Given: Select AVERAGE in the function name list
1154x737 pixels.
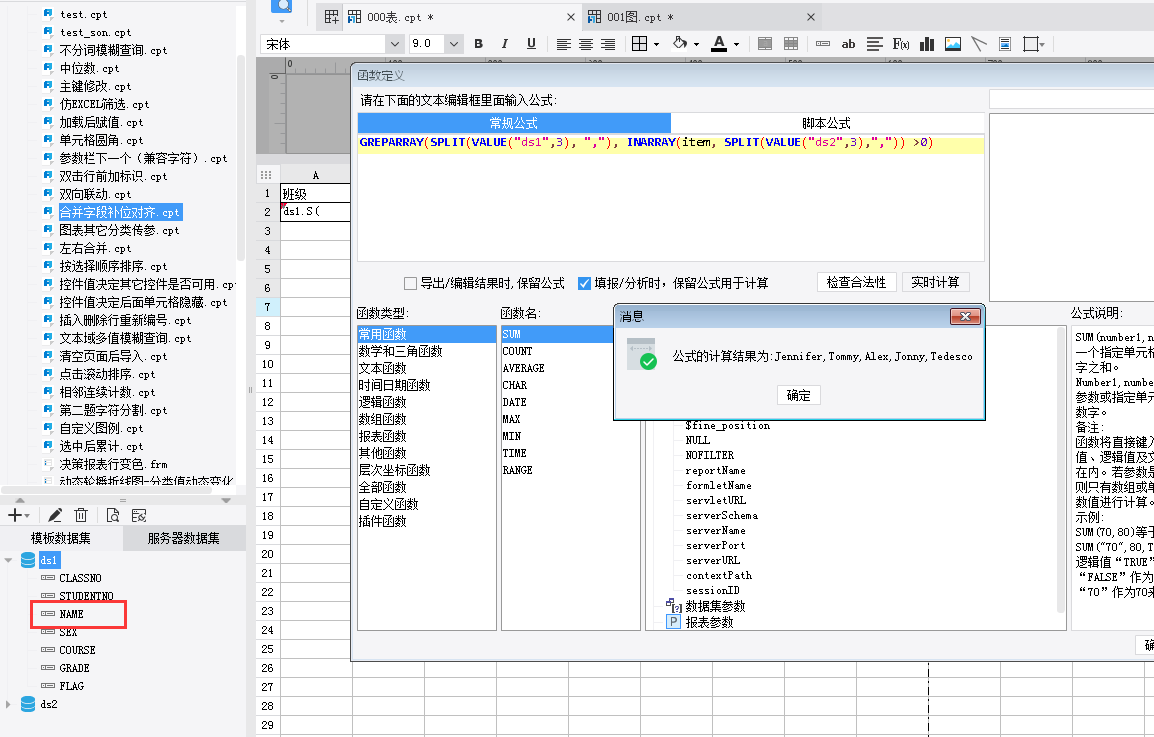Looking at the screenshot, I should [523, 368].
